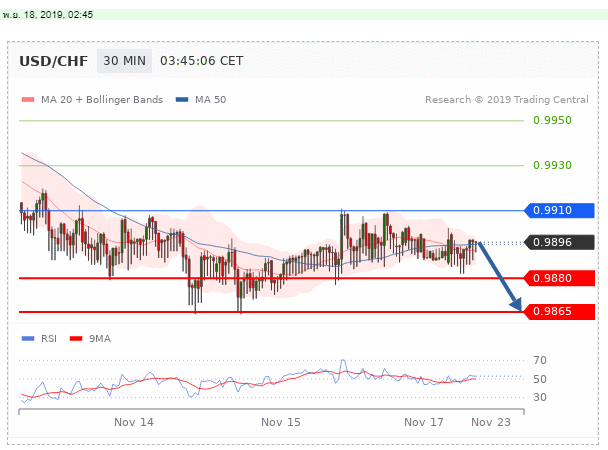Click the blue RSI legend swatch
Viewport: 608px width, 450px height.
click(x=28, y=339)
